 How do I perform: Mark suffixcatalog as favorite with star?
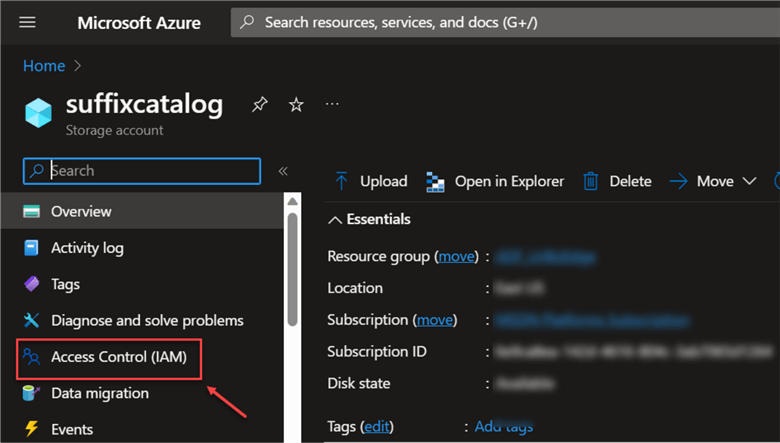296,104
